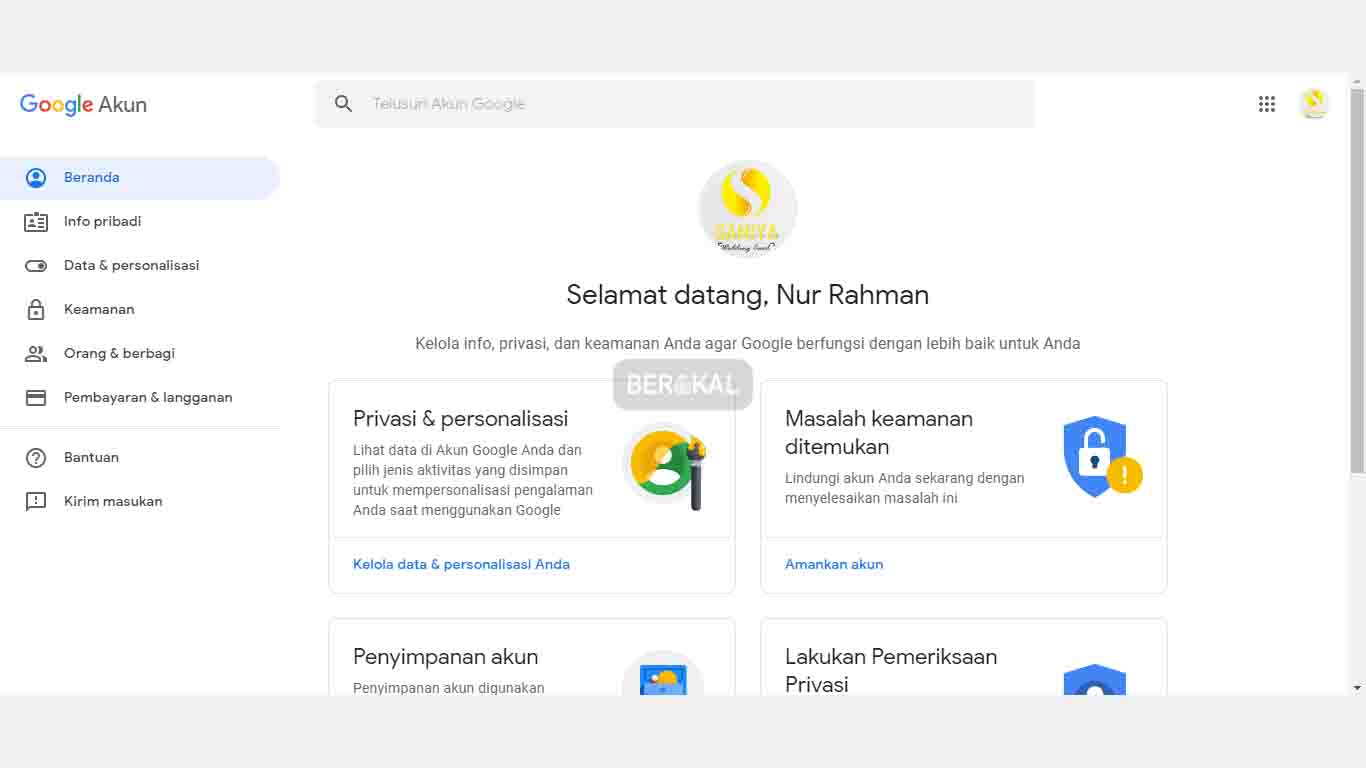This screenshot has width=1366, height=768.
Task: Click the Privasi & personalisasi illustration
Action: click(x=667, y=465)
